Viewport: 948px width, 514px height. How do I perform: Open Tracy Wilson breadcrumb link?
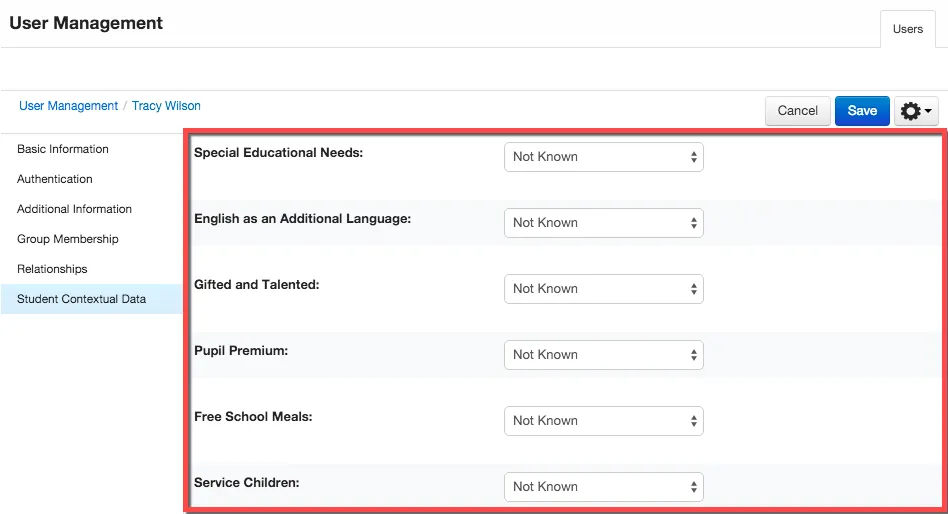[166, 106]
